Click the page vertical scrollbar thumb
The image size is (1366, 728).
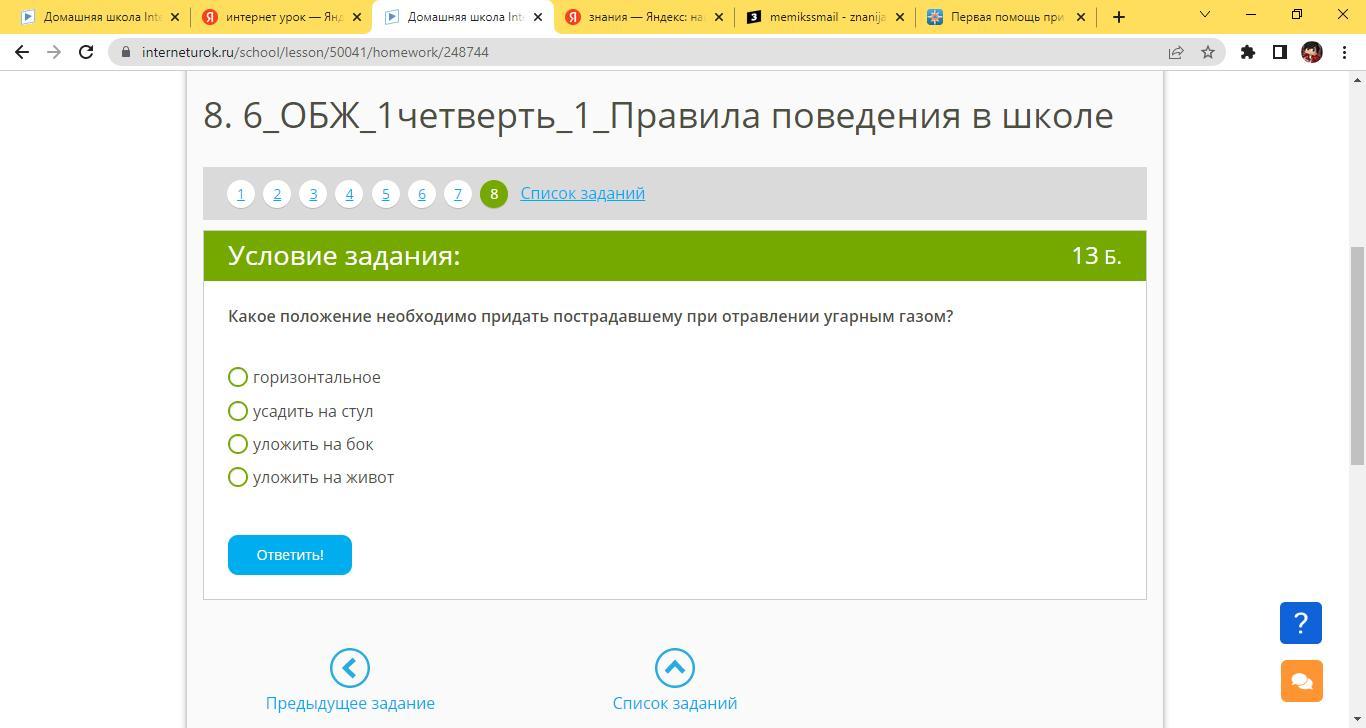[x=1357, y=355]
